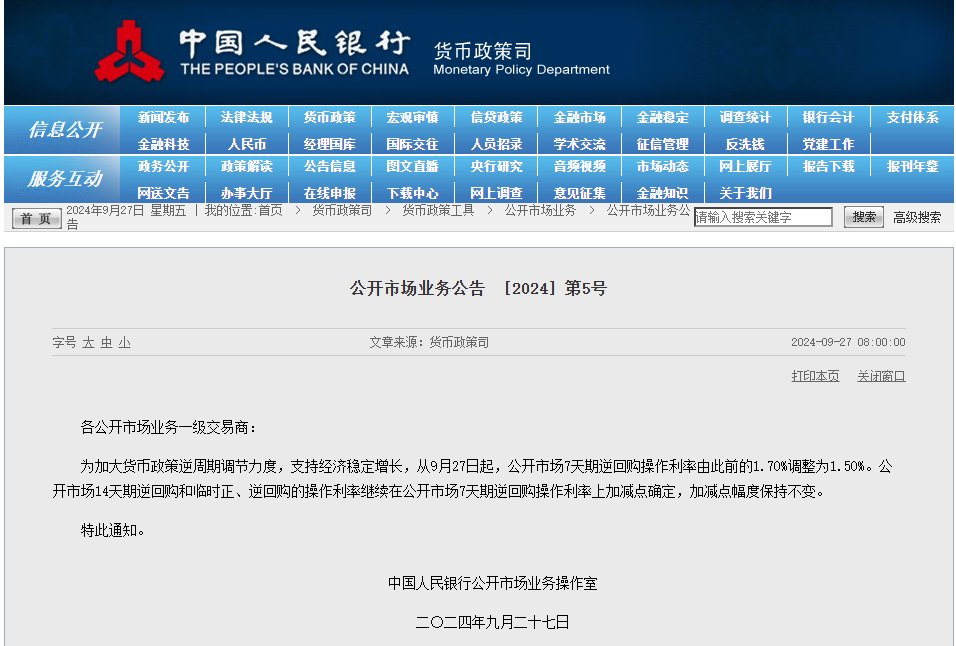Go to 信贷政策 section

coord(496,117)
